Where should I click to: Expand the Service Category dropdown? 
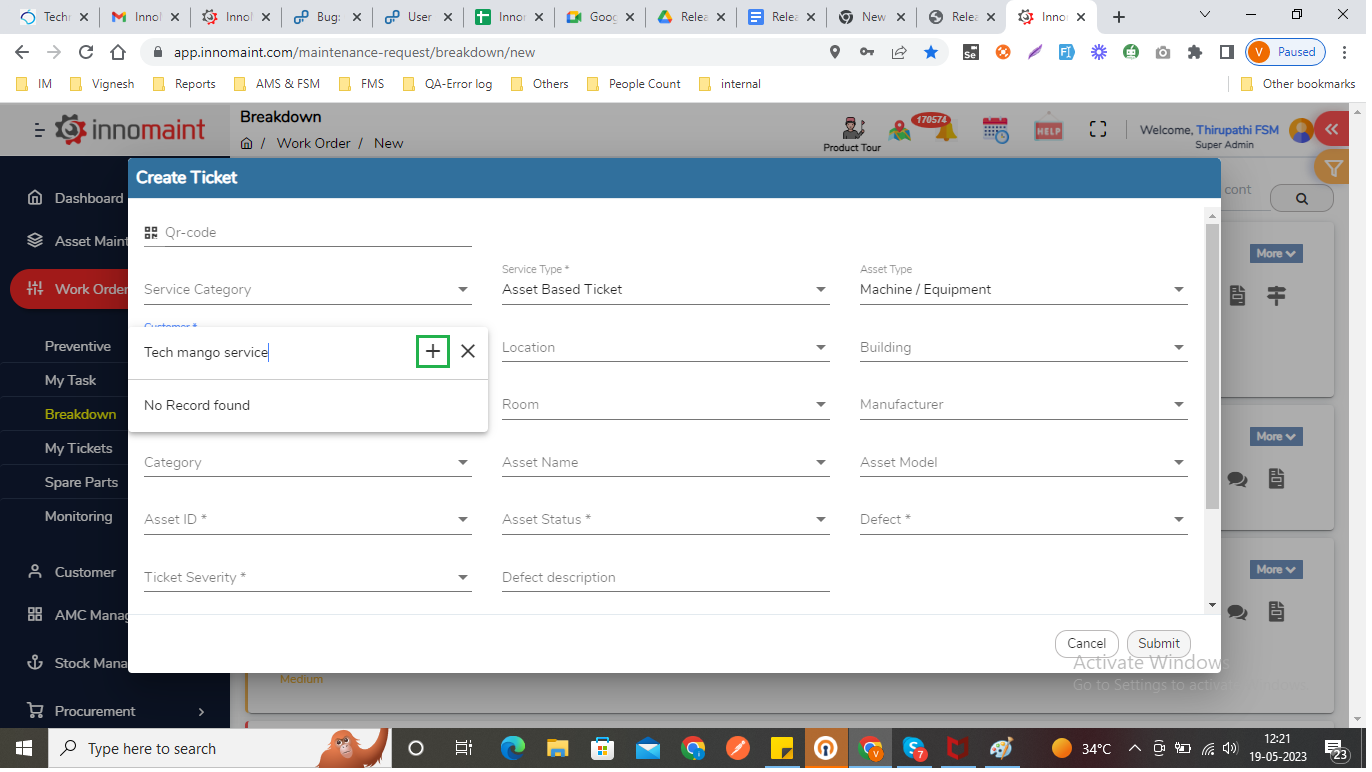pyautogui.click(x=307, y=290)
